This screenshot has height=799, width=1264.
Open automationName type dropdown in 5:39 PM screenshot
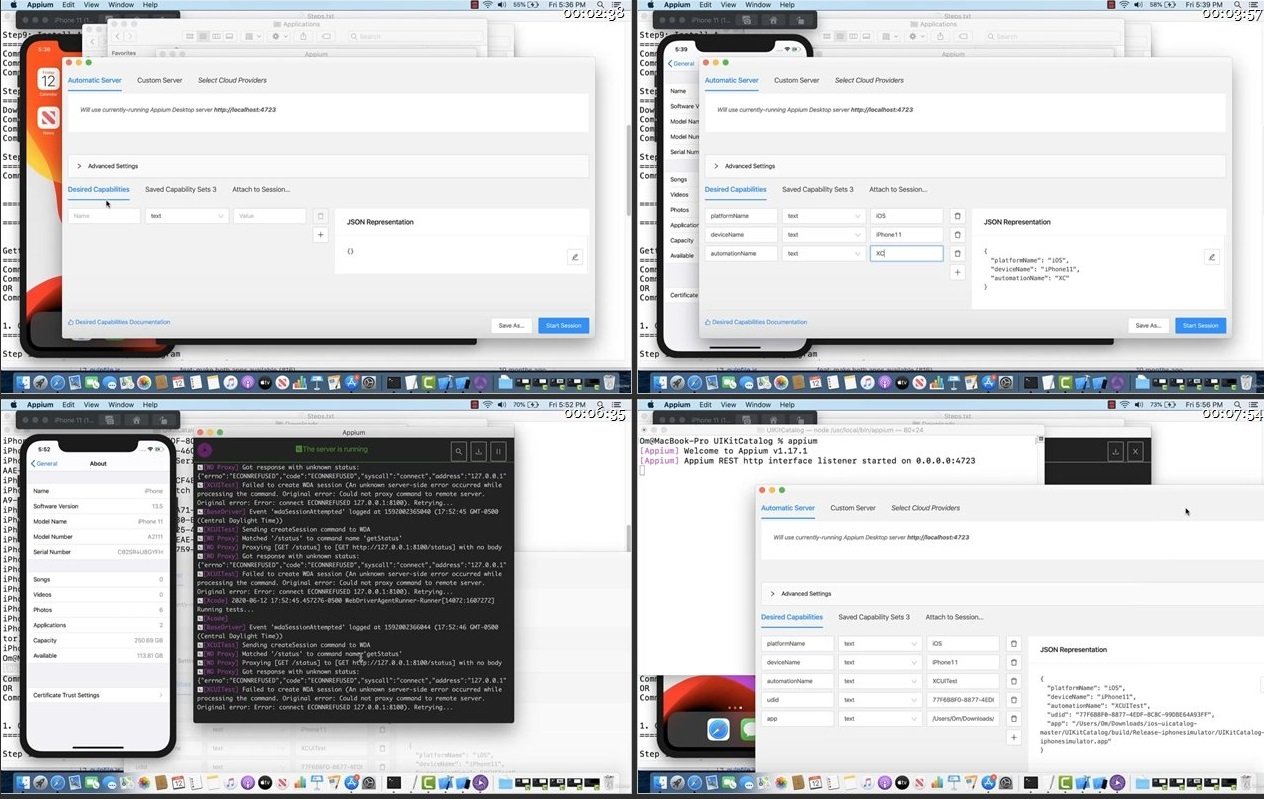pyautogui.click(x=824, y=254)
